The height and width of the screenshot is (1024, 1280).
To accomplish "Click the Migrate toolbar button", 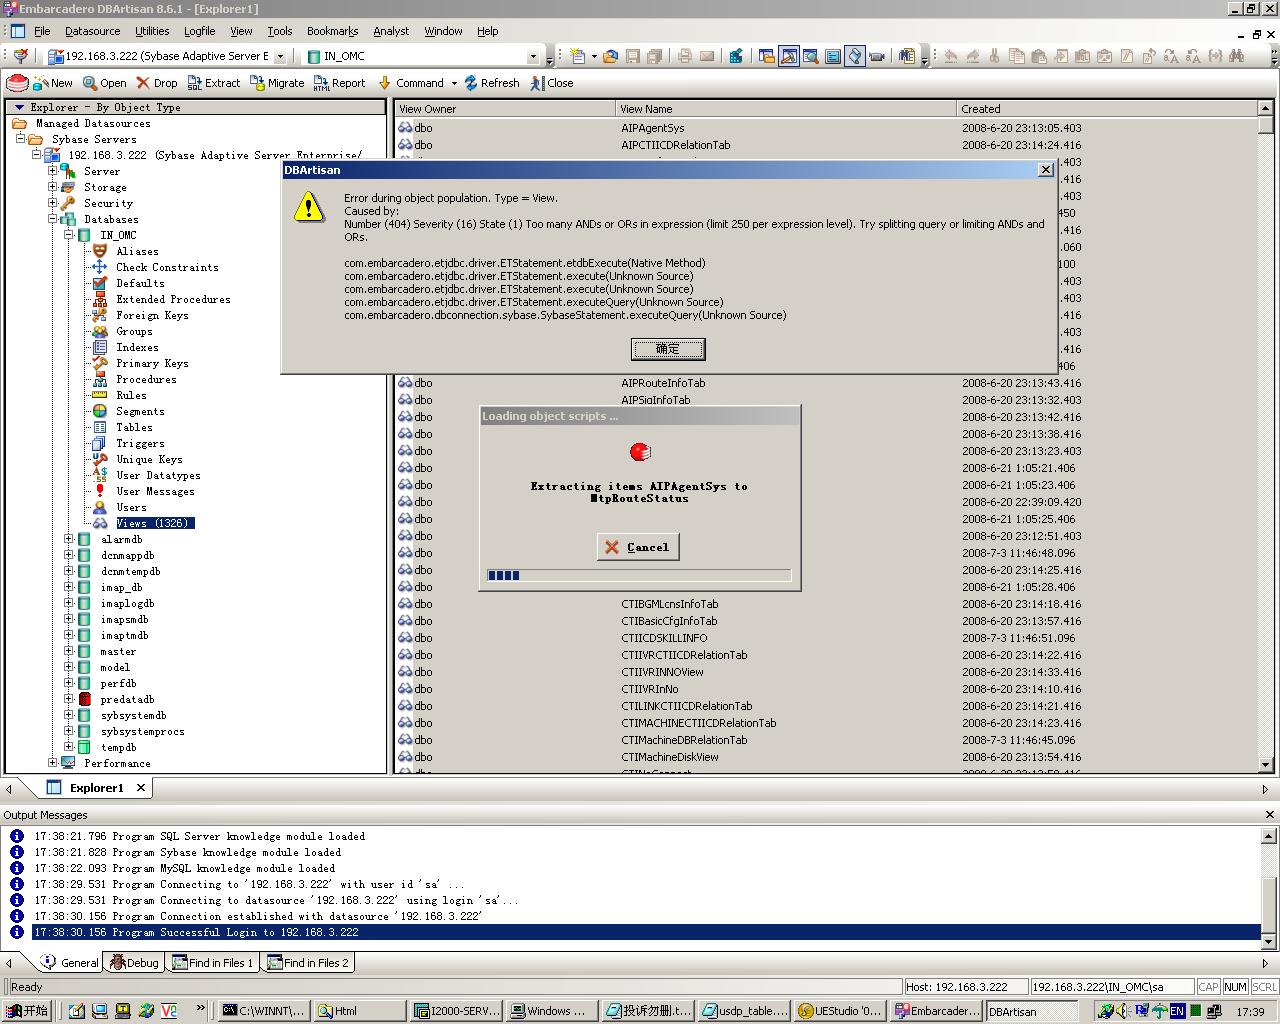I will coord(277,83).
